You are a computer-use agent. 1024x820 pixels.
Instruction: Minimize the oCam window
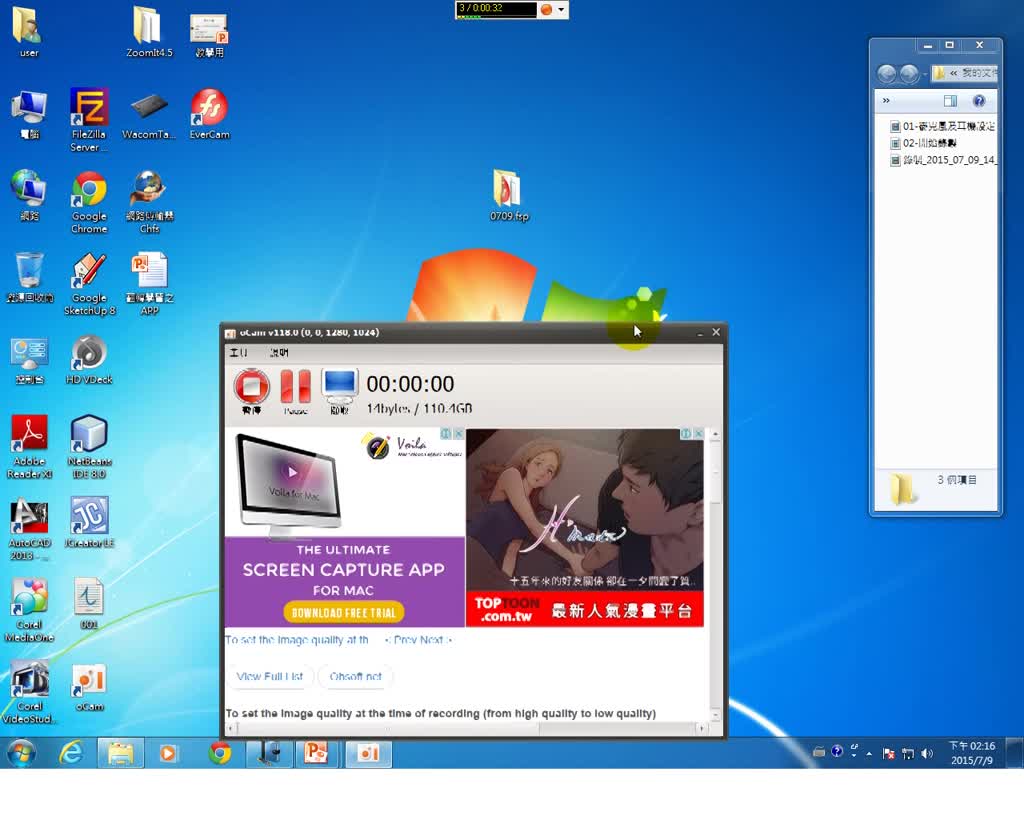(x=700, y=333)
